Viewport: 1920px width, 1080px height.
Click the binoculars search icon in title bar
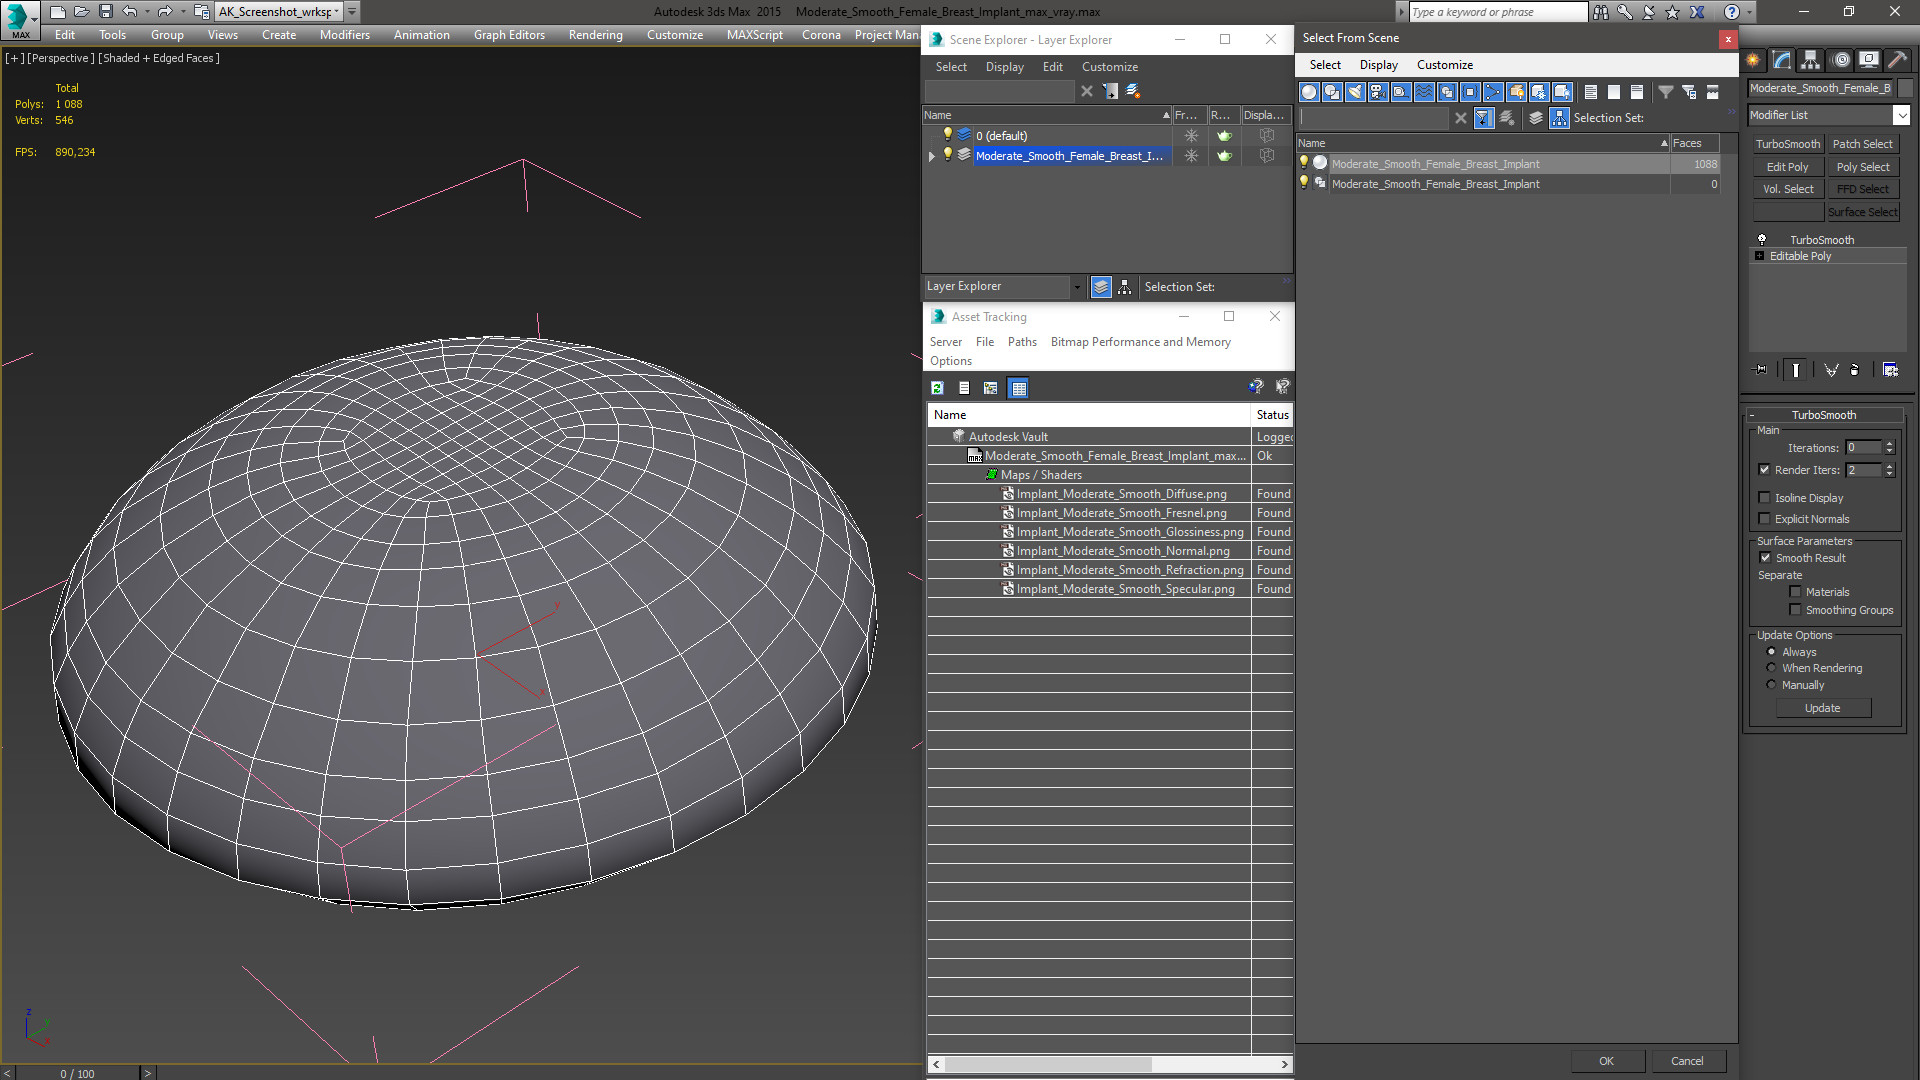click(x=1601, y=12)
